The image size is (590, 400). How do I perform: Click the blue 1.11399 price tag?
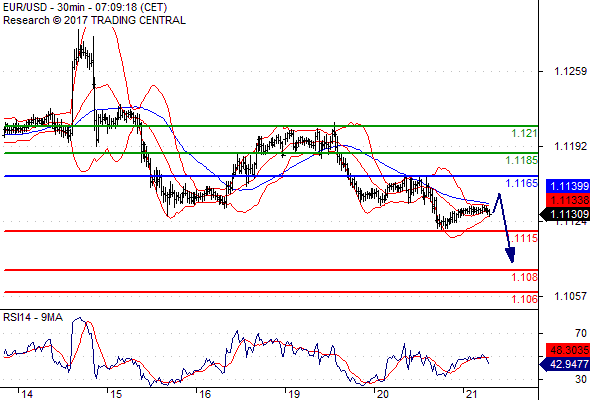(x=568, y=186)
